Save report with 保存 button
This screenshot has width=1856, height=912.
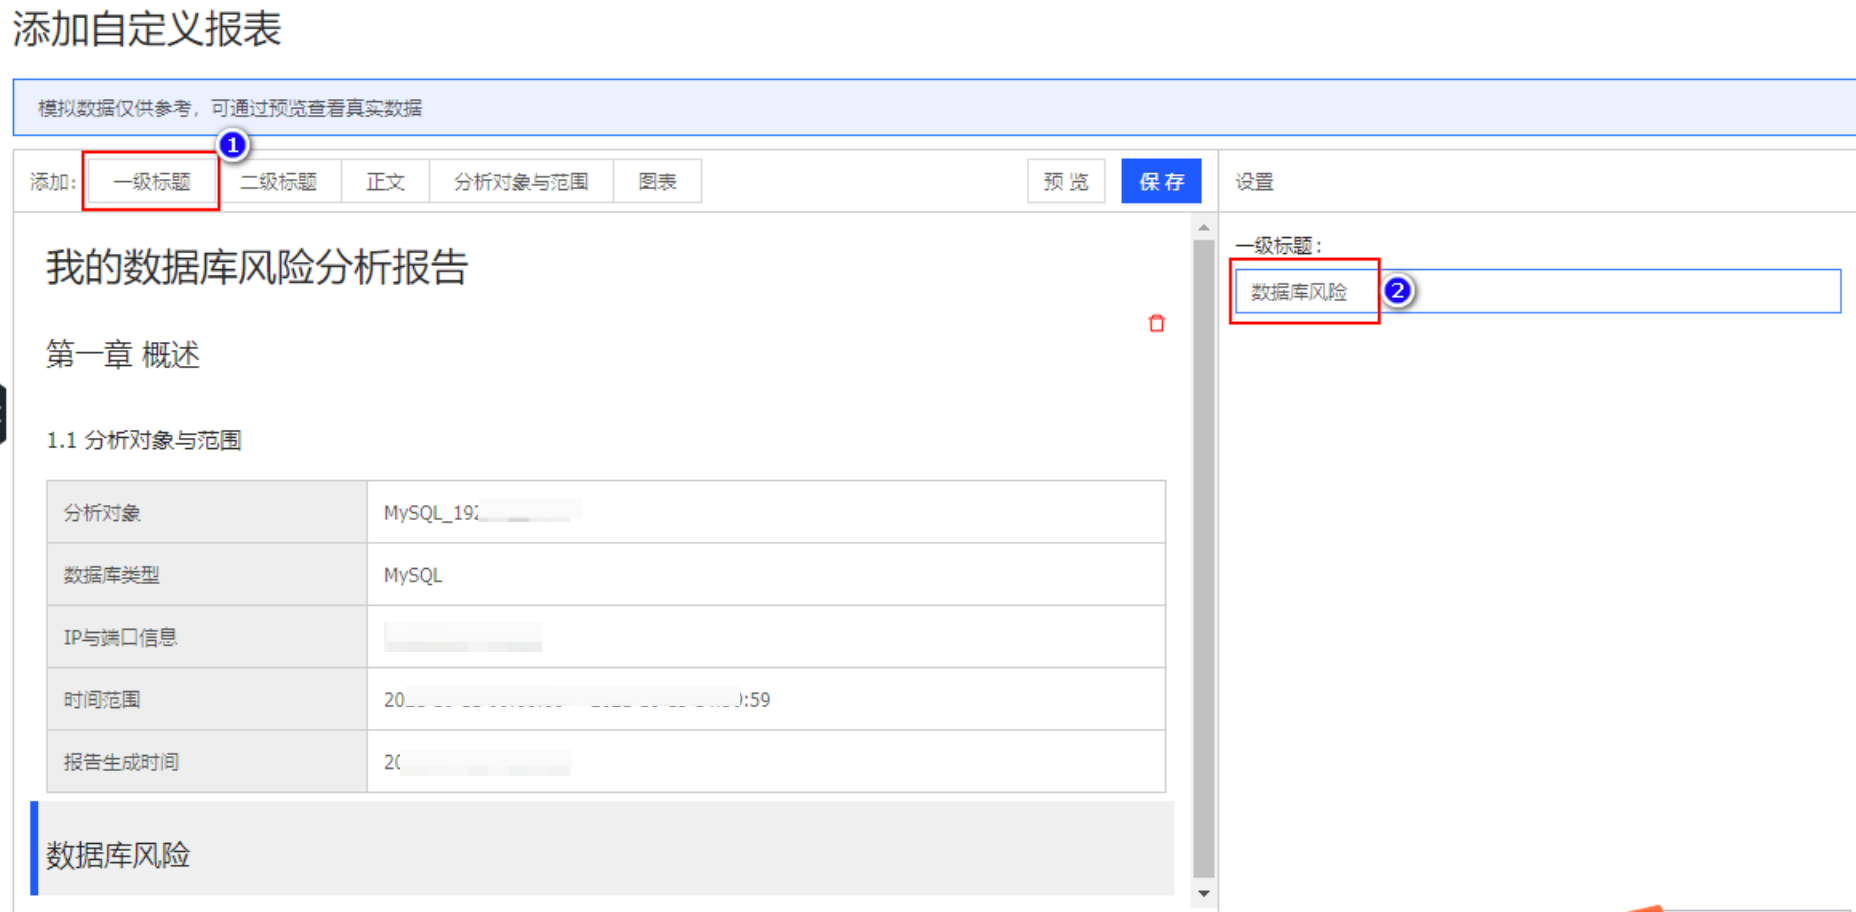pyautogui.click(x=1161, y=181)
